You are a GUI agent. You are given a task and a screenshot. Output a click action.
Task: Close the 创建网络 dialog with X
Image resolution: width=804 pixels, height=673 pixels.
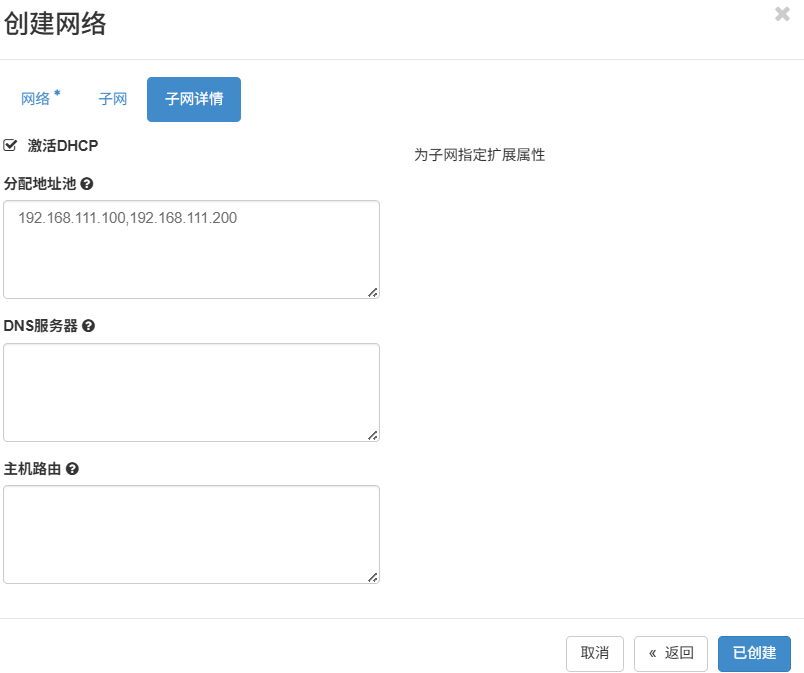click(x=782, y=14)
